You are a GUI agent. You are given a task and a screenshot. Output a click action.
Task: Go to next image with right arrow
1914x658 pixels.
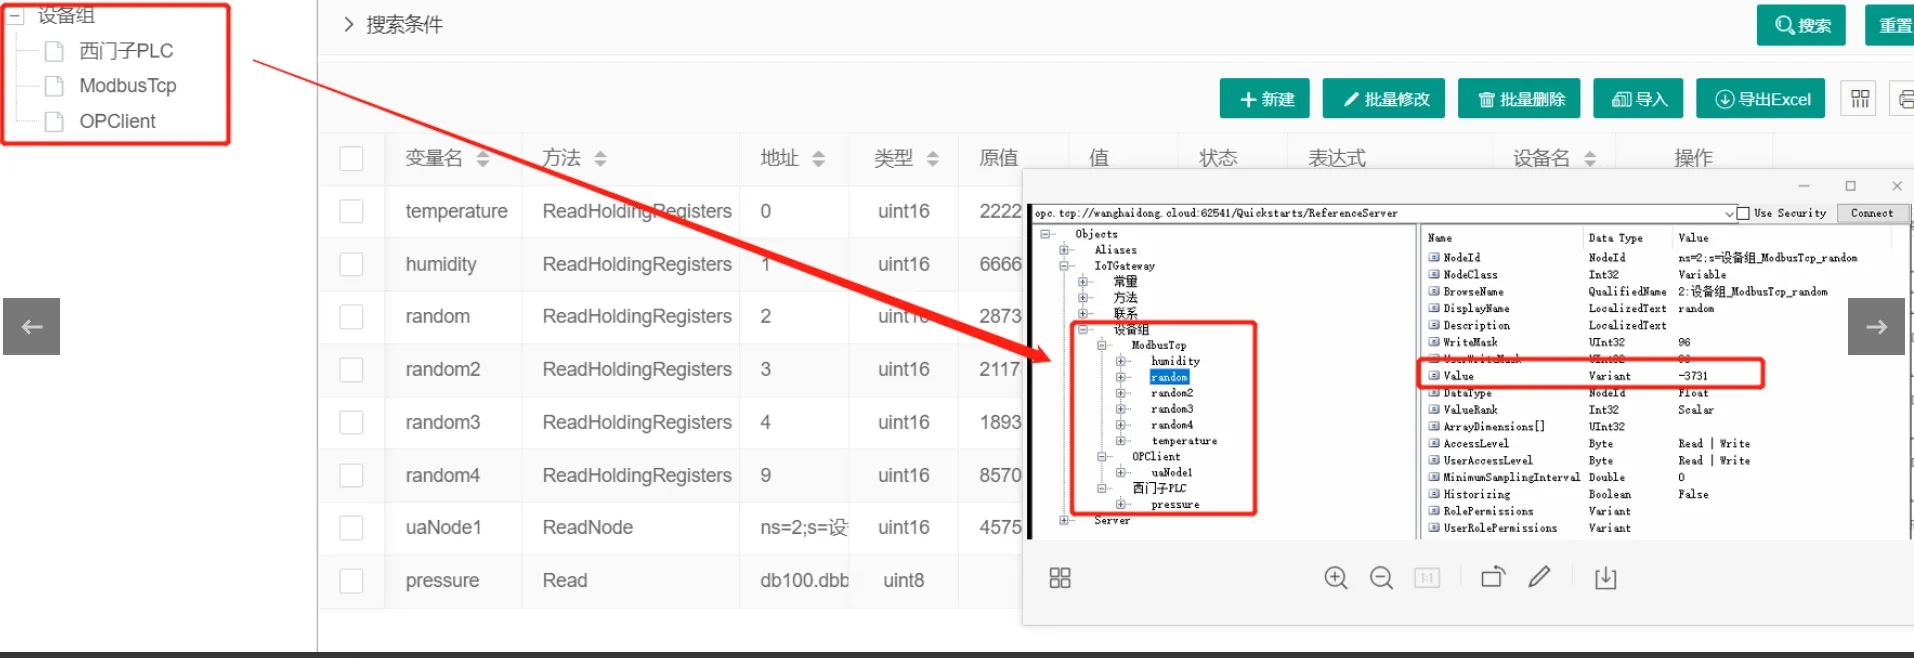tap(1876, 326)
